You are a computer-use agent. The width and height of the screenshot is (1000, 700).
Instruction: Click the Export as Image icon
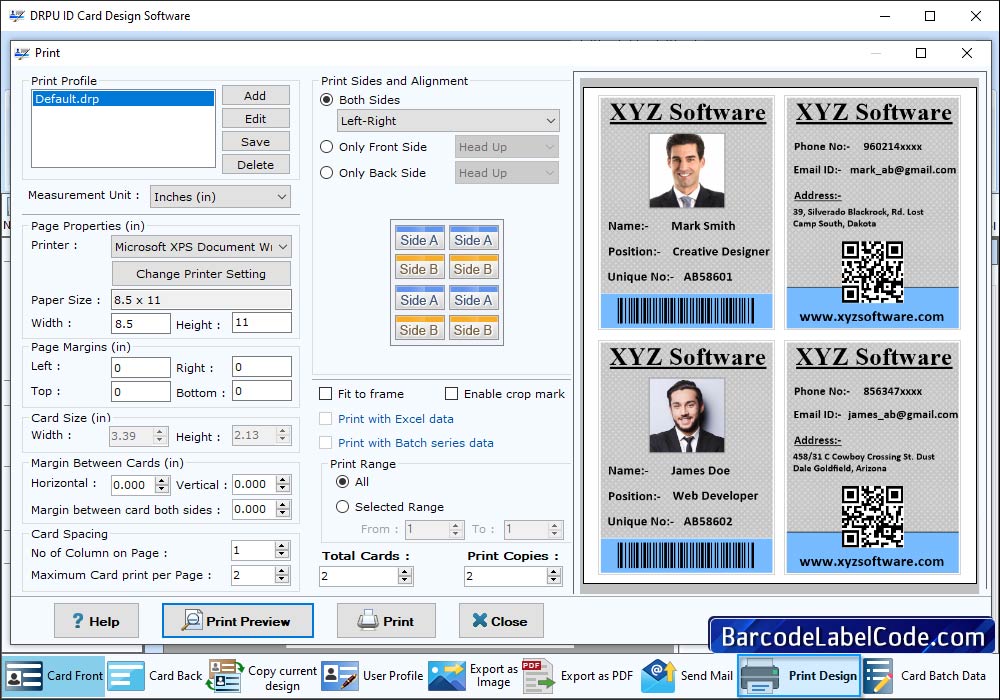(x=446, y=676)
